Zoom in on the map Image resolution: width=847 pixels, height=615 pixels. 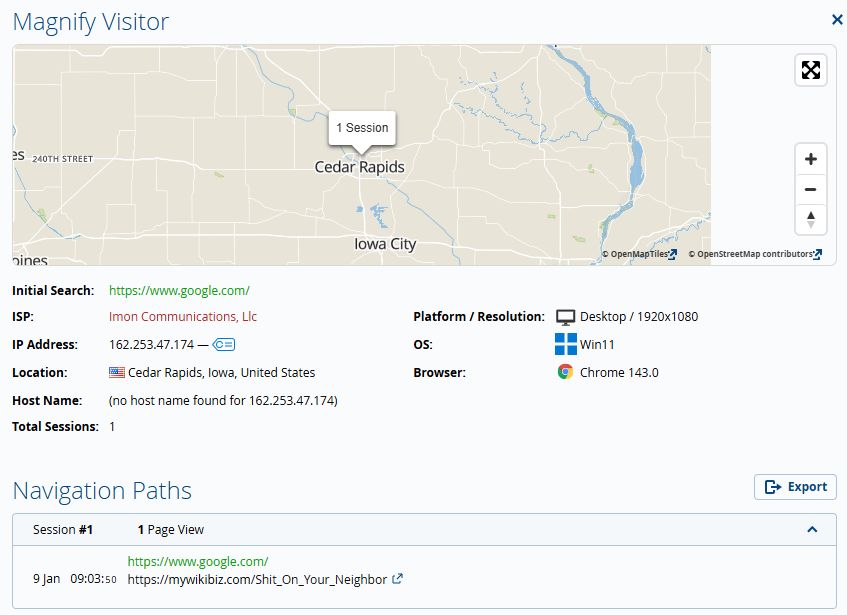point(810,159)
